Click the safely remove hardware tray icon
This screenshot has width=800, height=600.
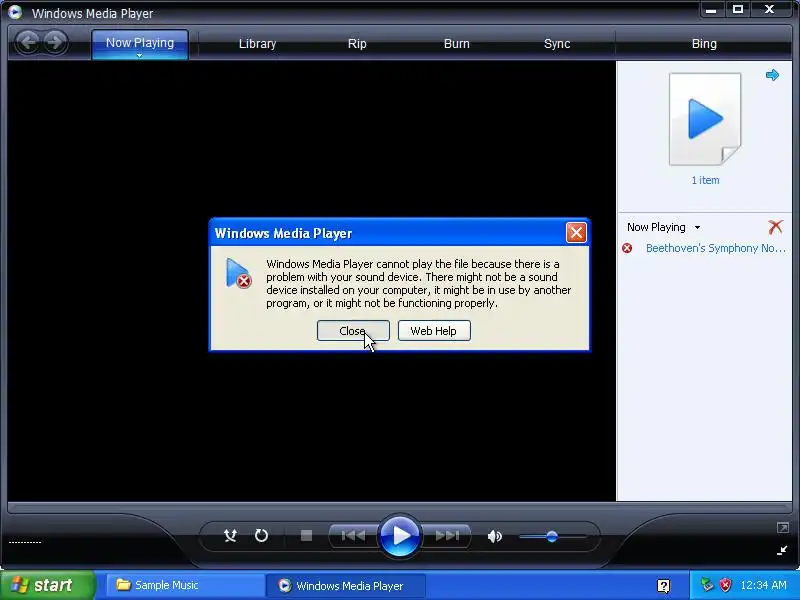(x=707, y=585)
